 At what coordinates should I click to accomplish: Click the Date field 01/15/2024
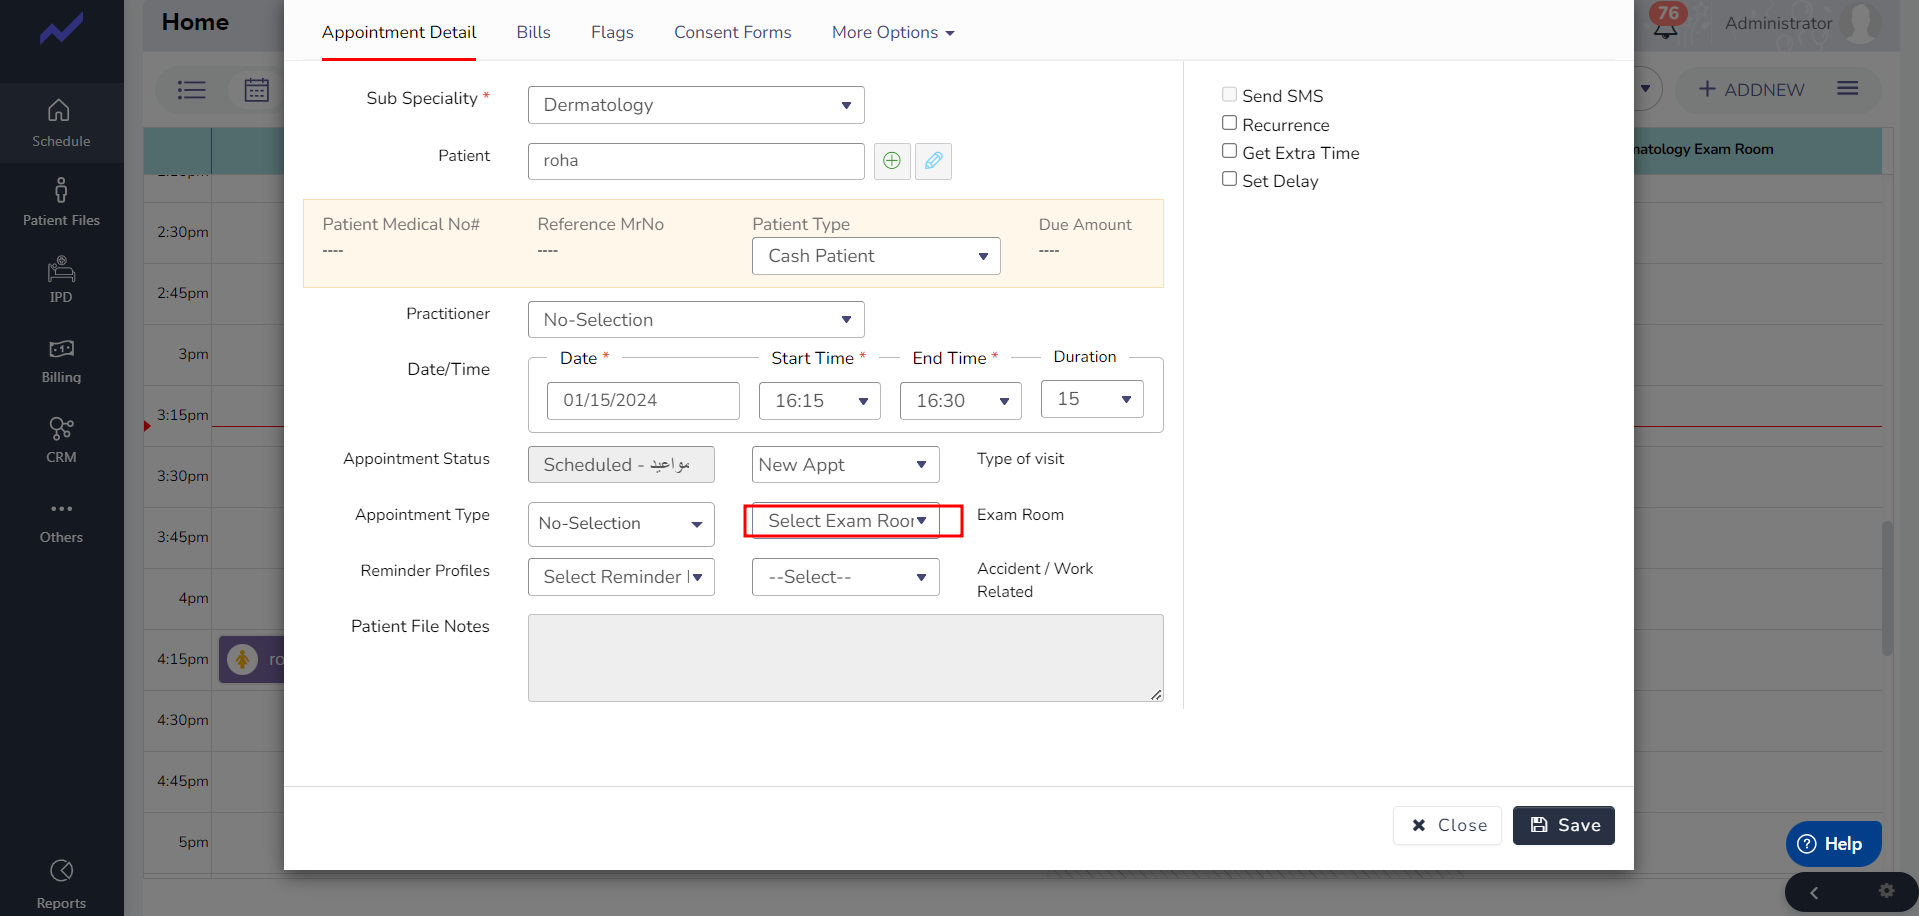point(643,401)
